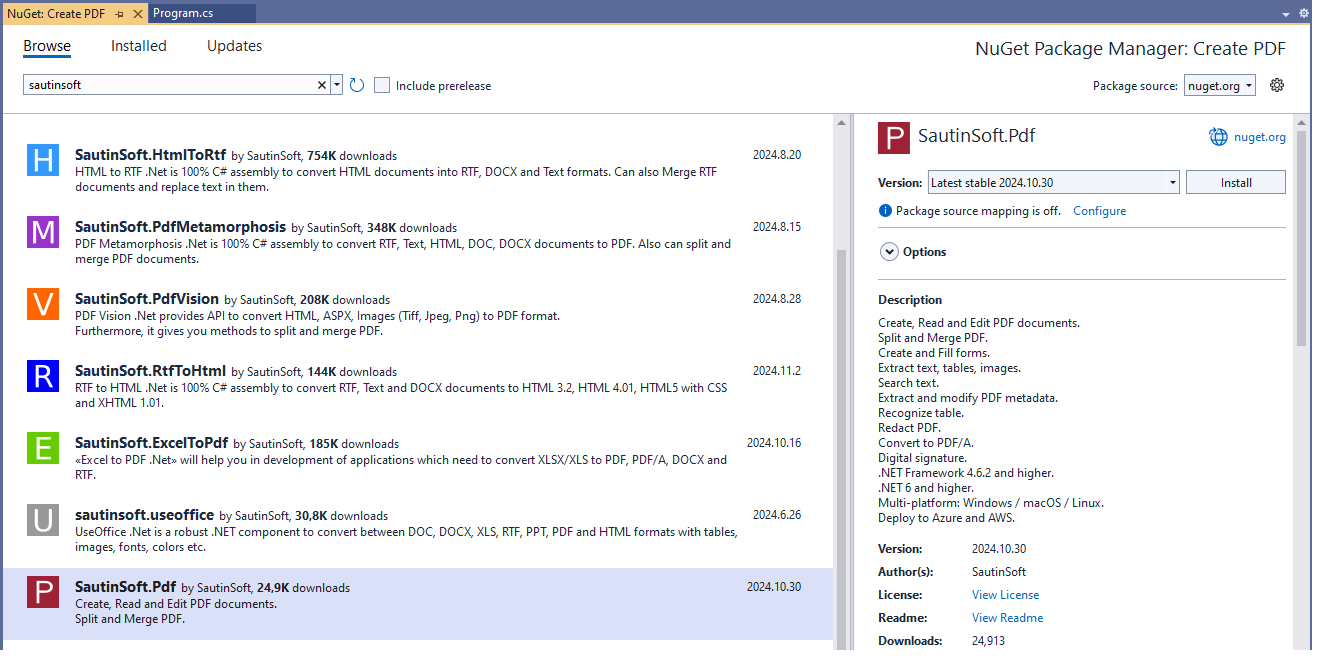Click the sautinsoft.useoffice package icon

pyautogui.click(x=42, y=520)
